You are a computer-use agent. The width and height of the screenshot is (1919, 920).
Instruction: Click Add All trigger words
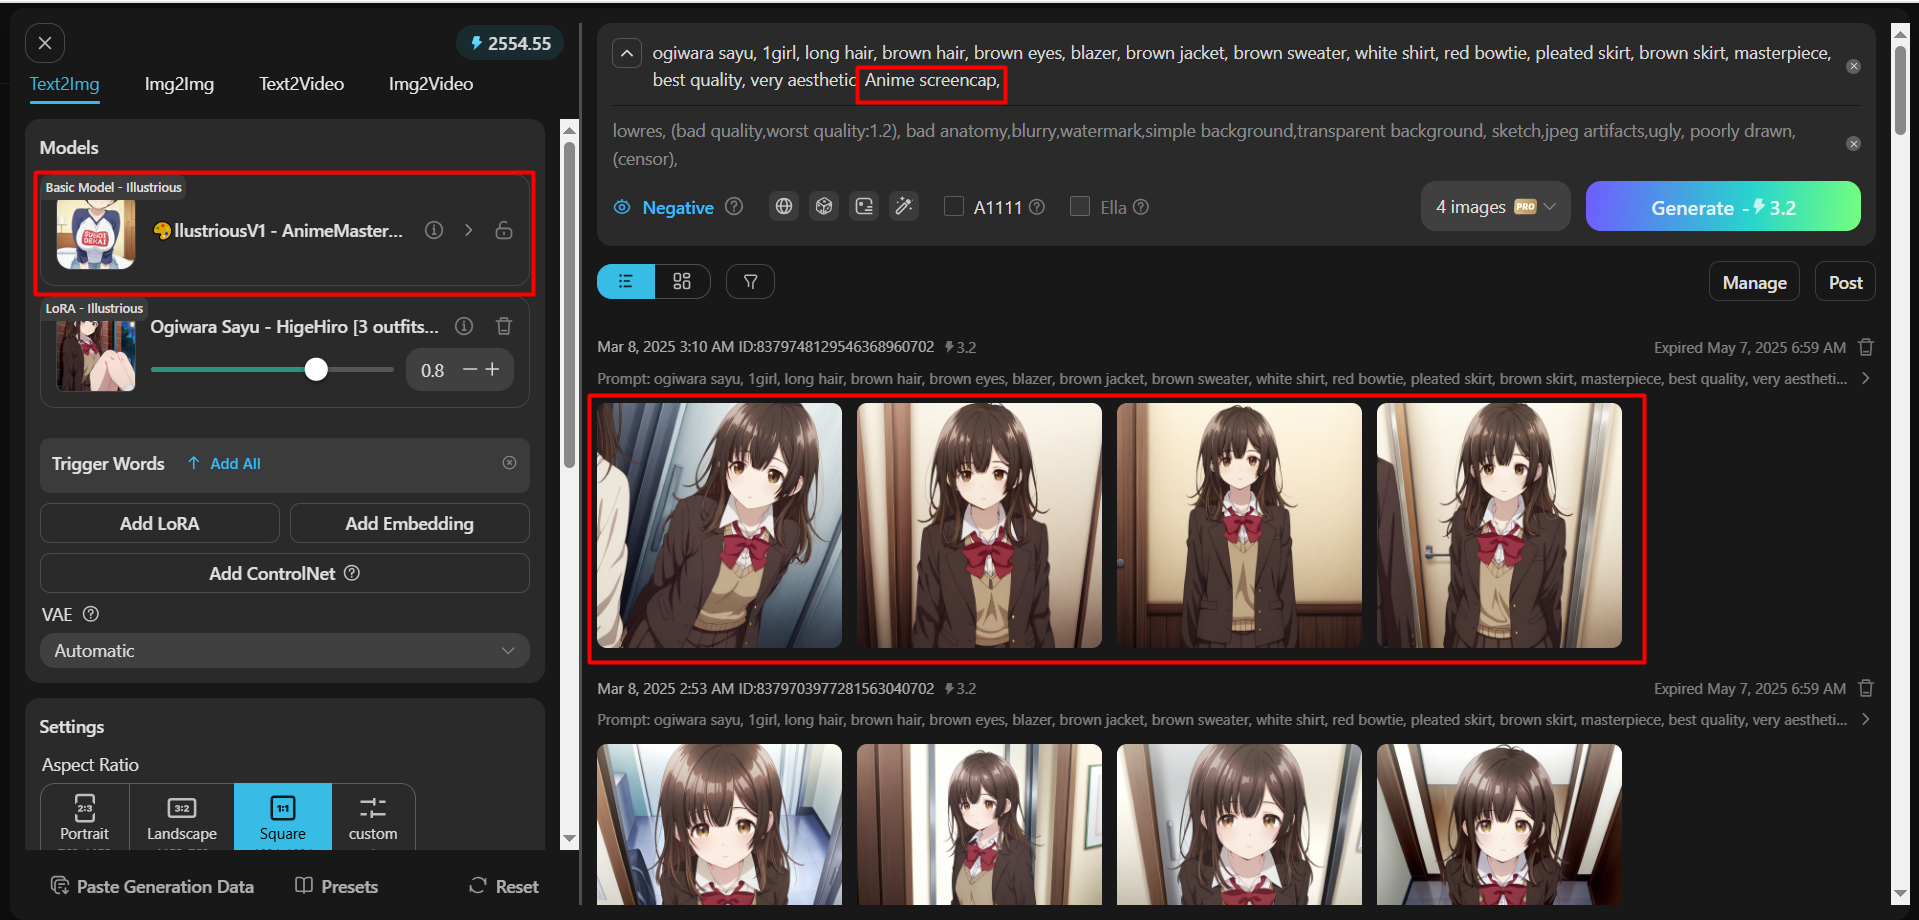(x=224, y=464)
